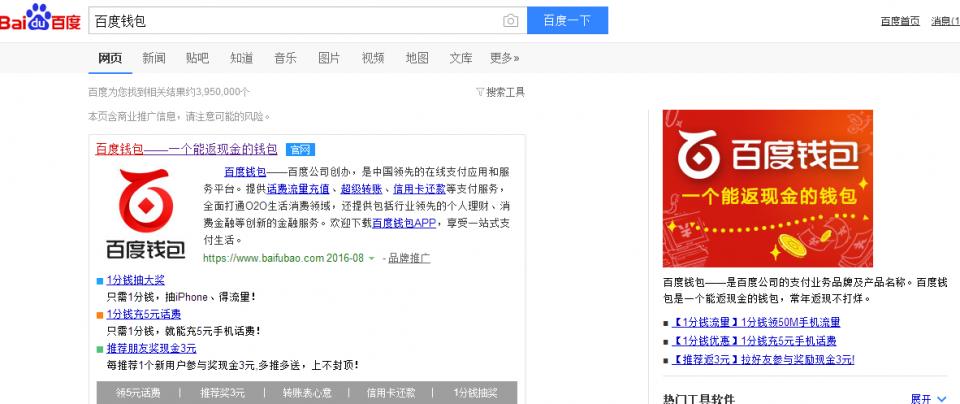Click the 百度钱包APP download link
This screenshot has height=404, width=960.
click(404, 223)
